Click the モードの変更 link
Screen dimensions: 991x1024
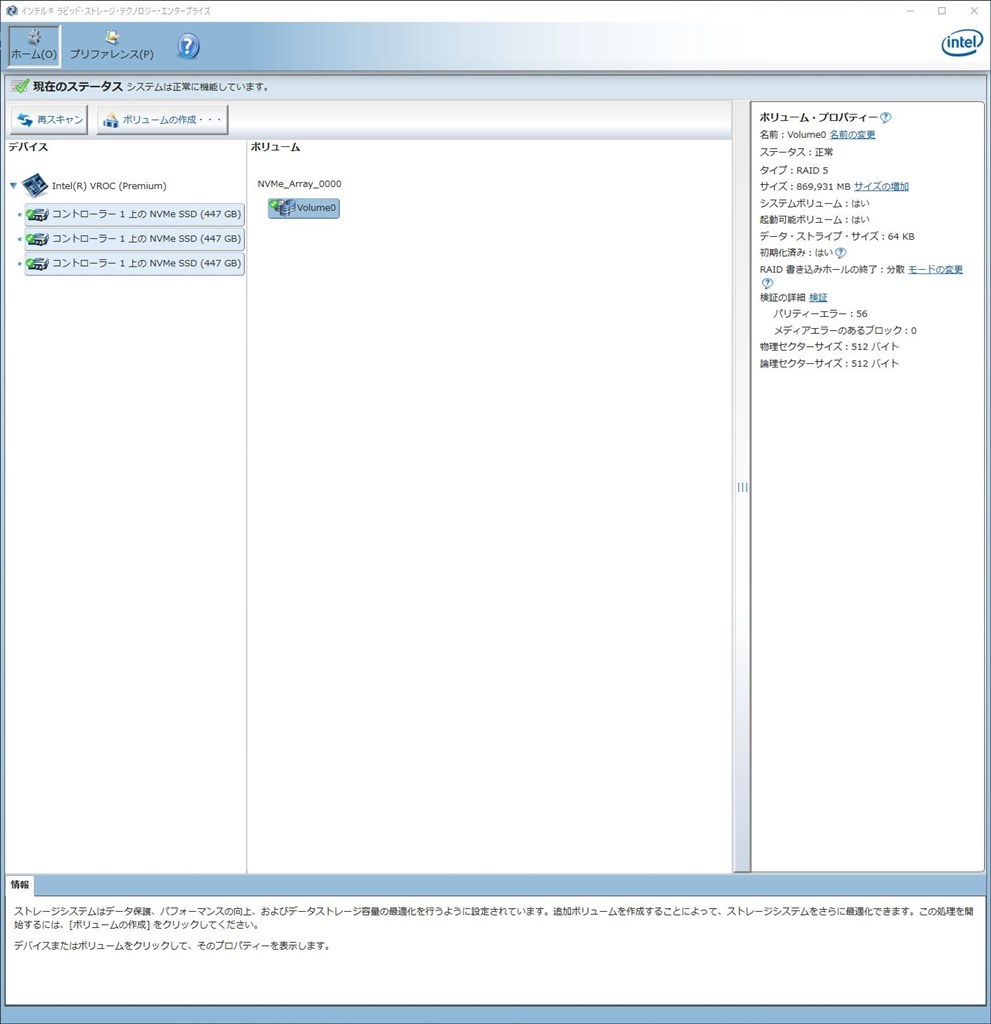pos(935,269)
